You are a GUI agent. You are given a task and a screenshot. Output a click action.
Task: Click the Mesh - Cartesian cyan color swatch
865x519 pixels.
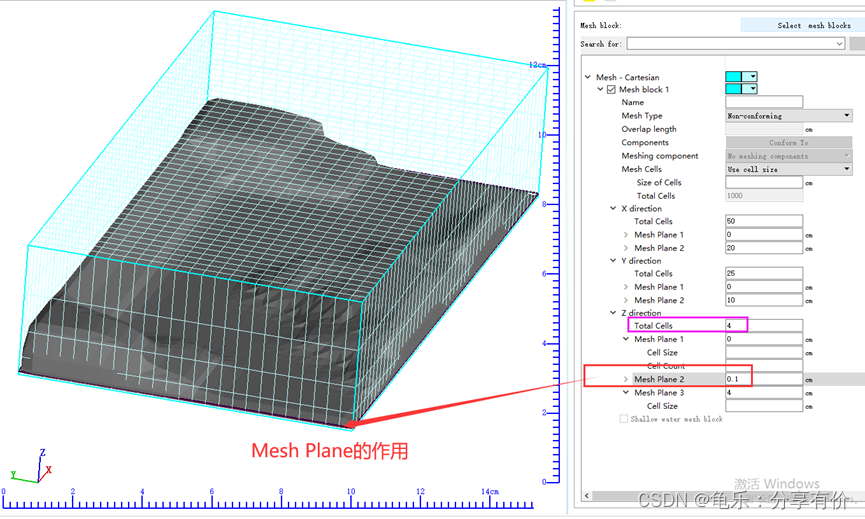click(734, 77)
